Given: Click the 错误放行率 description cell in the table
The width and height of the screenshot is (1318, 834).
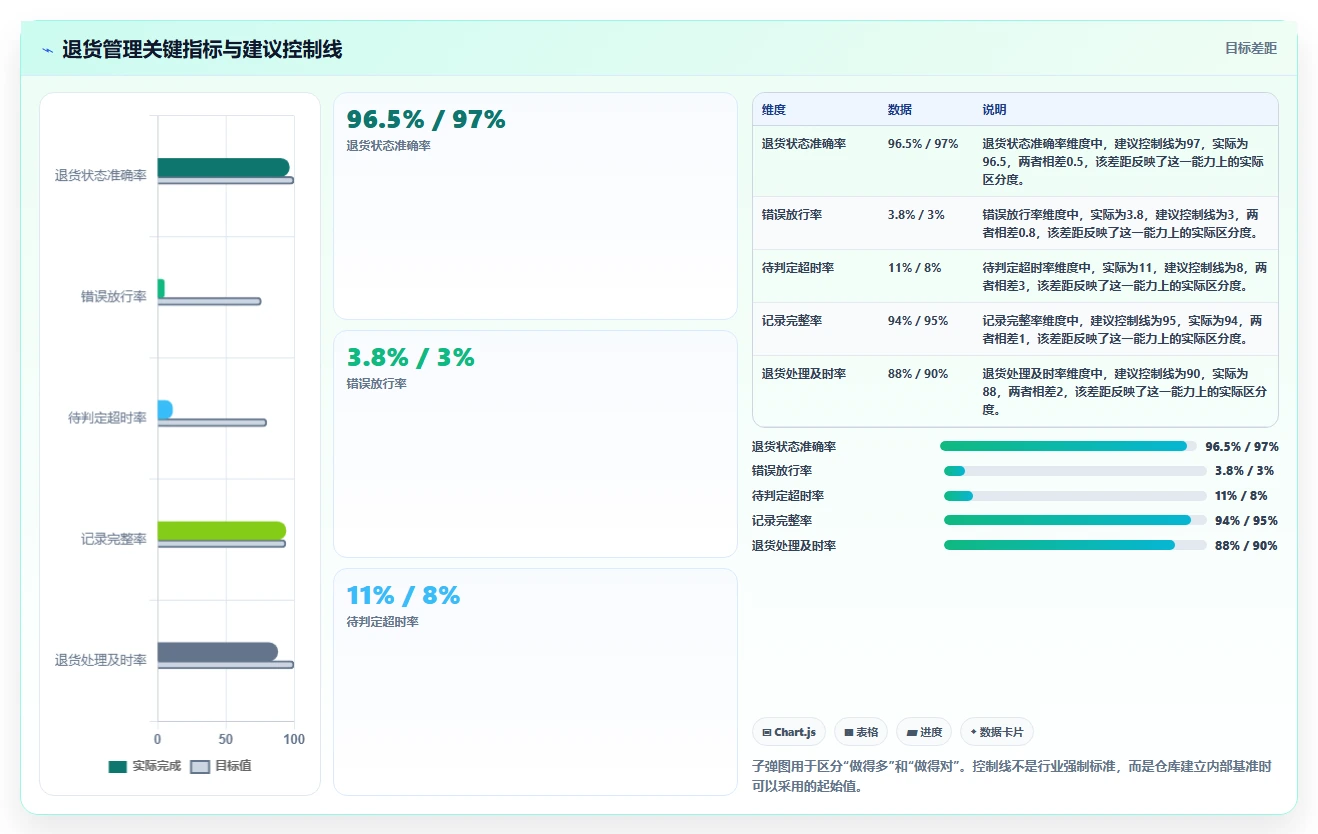Looking at the screenshot, I should coord(1126,224).
